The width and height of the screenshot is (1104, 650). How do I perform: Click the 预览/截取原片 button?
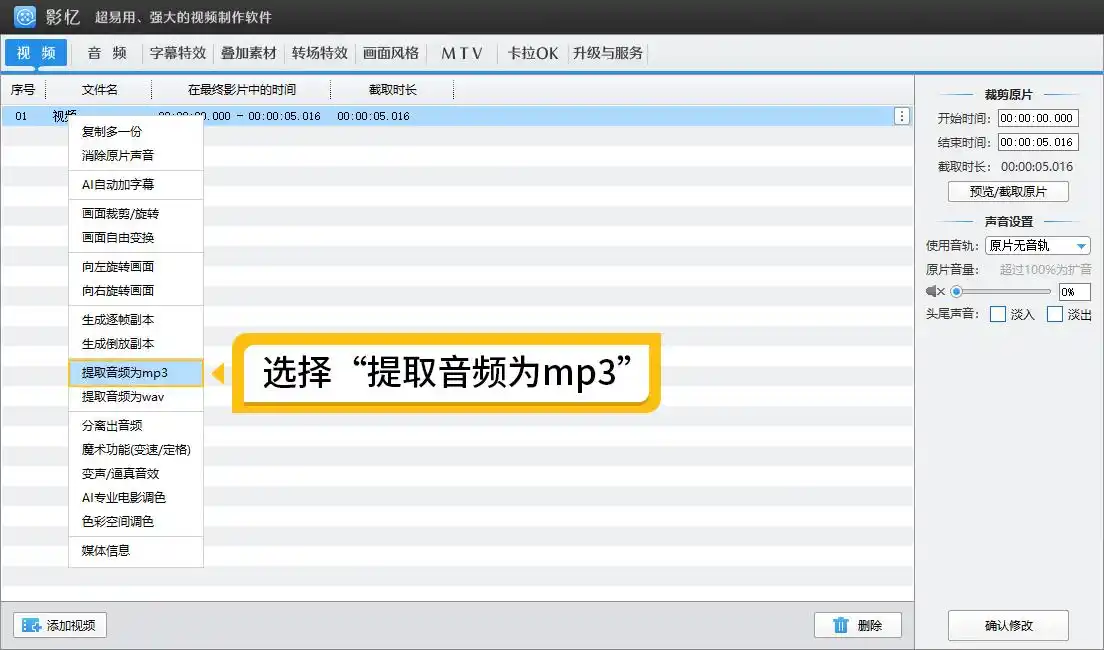pyautogui.click(x=1008, y=192)
